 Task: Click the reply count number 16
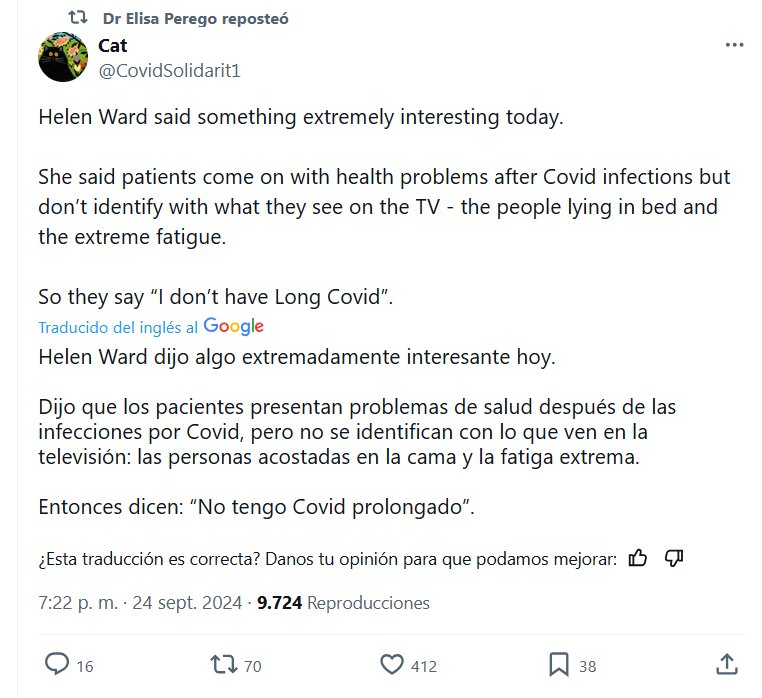coord(85,666)
